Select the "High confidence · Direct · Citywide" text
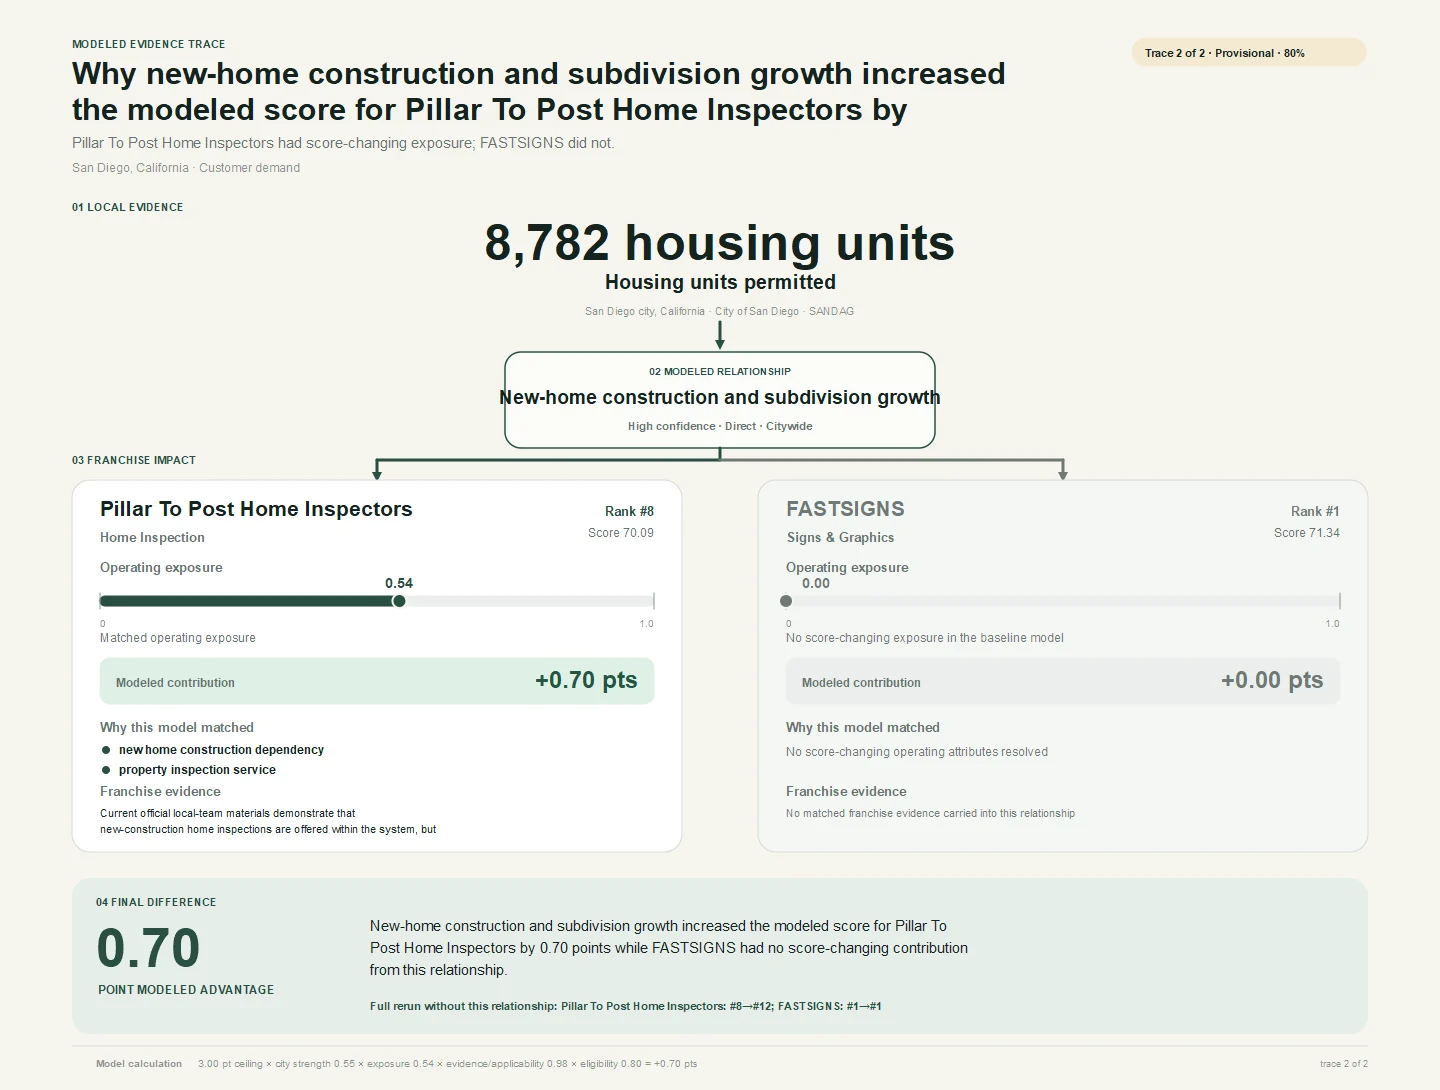Screen dimensions: 1440x1090 click(x=720, y=426)
